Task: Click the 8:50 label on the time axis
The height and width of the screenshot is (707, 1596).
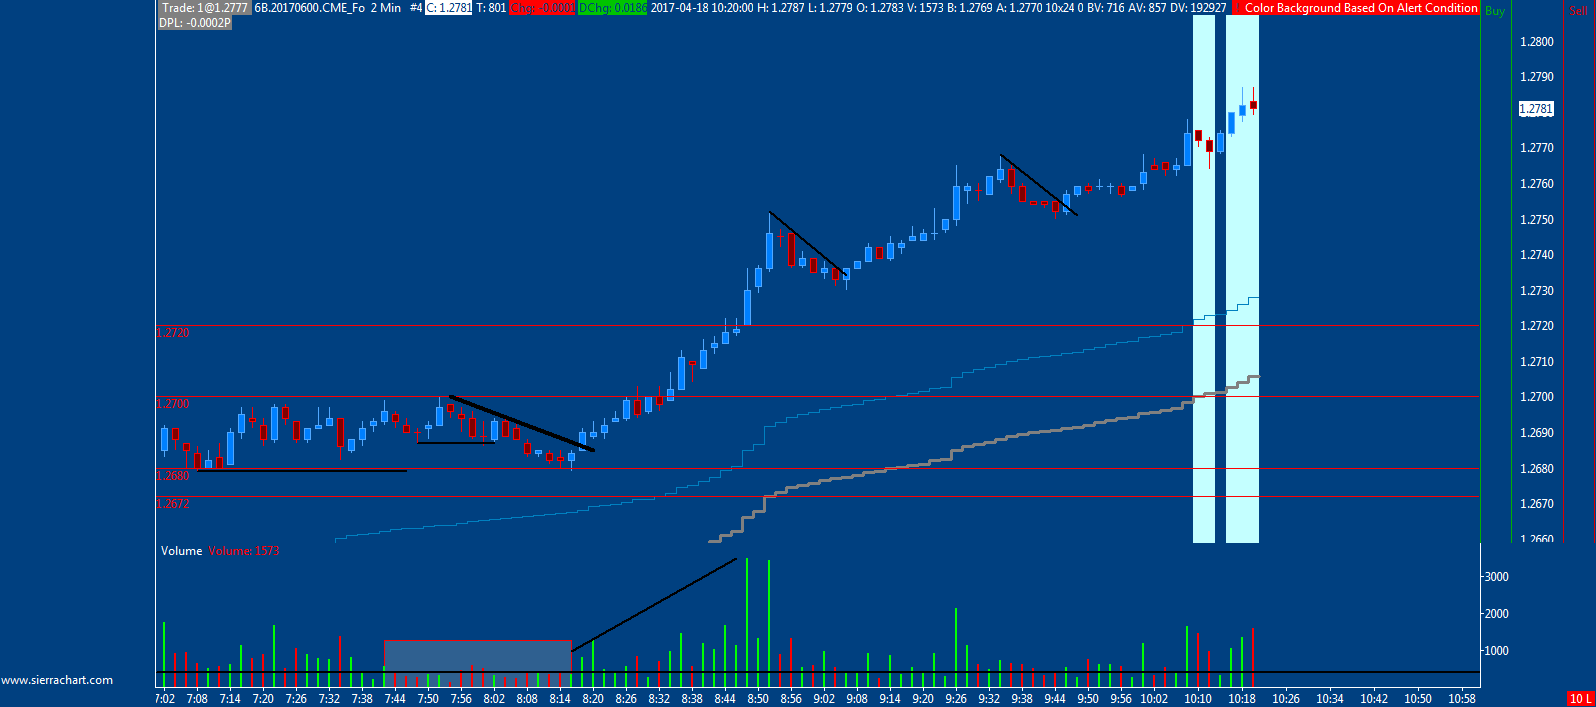Action: tap(758, 699)
